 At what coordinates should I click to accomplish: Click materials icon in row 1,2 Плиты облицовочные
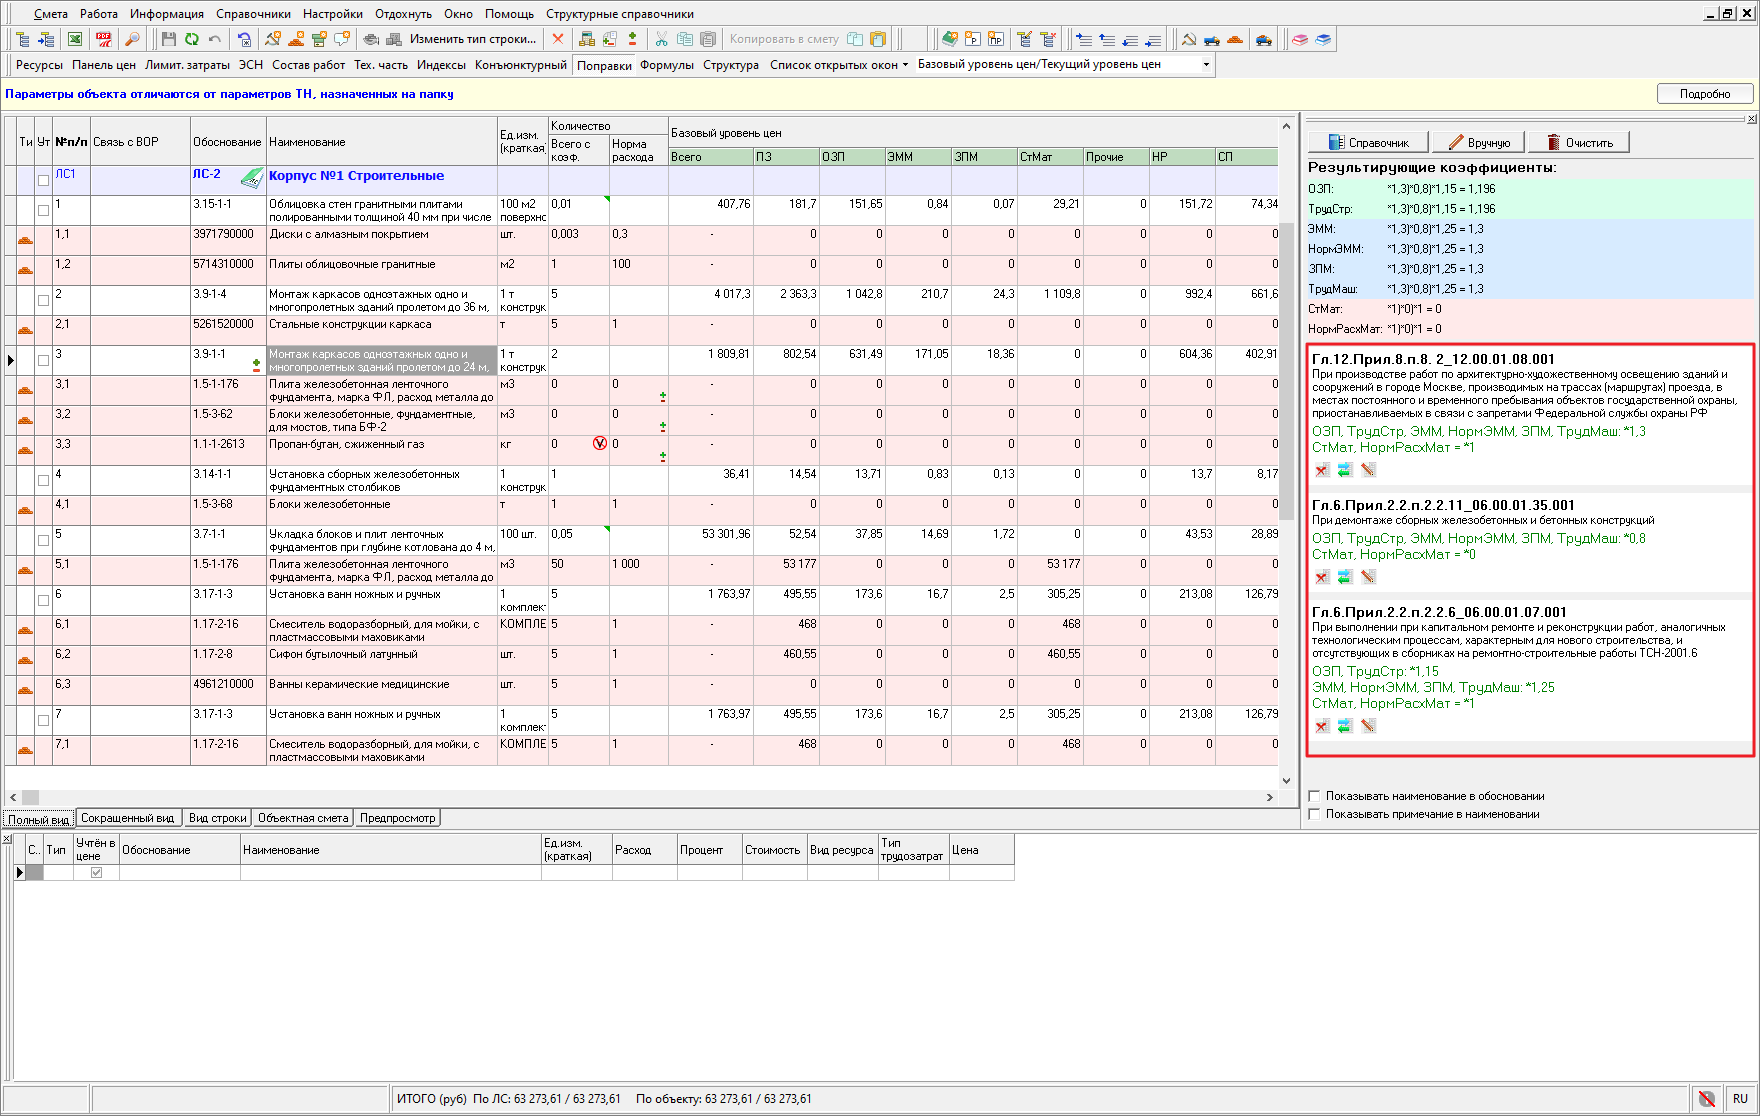tap(25, 270)
